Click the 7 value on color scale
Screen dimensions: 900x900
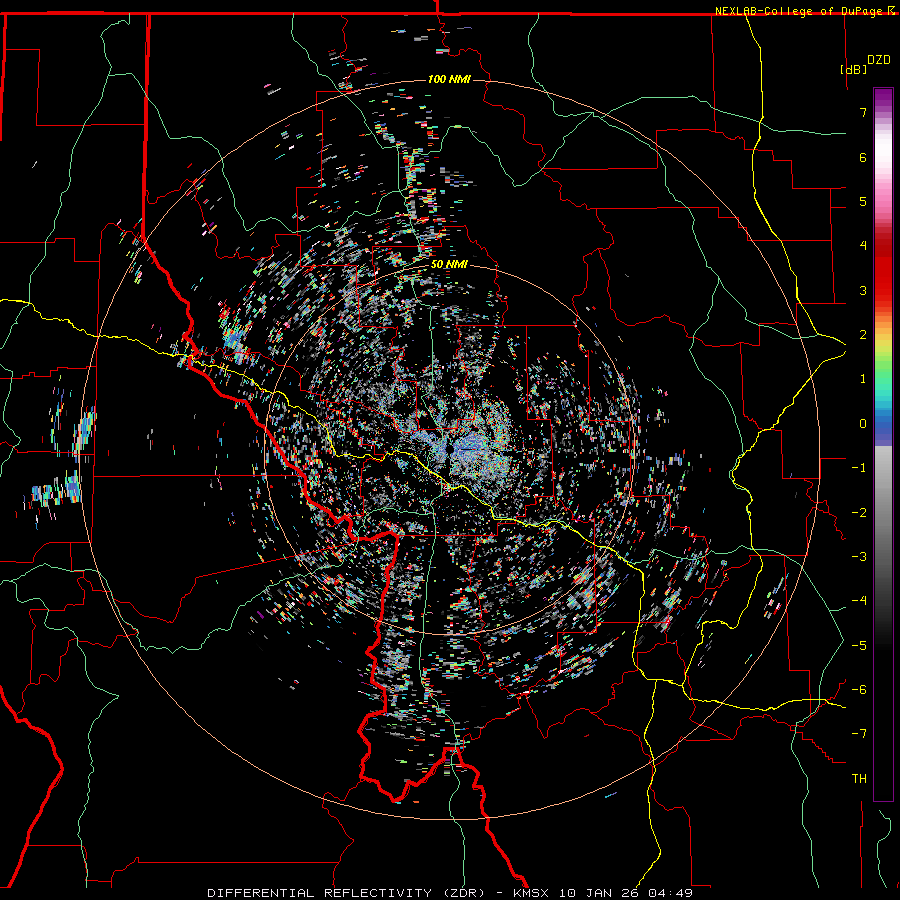pyautogui.click(x=863, y=112)
